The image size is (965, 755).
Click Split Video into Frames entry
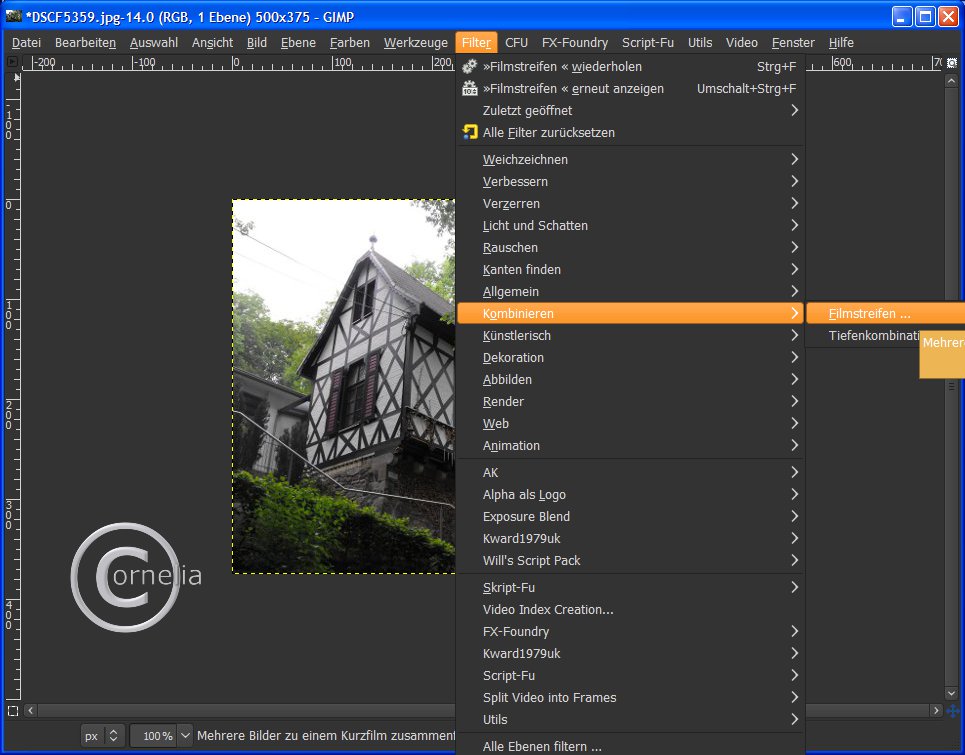click(x=549, y=698)
